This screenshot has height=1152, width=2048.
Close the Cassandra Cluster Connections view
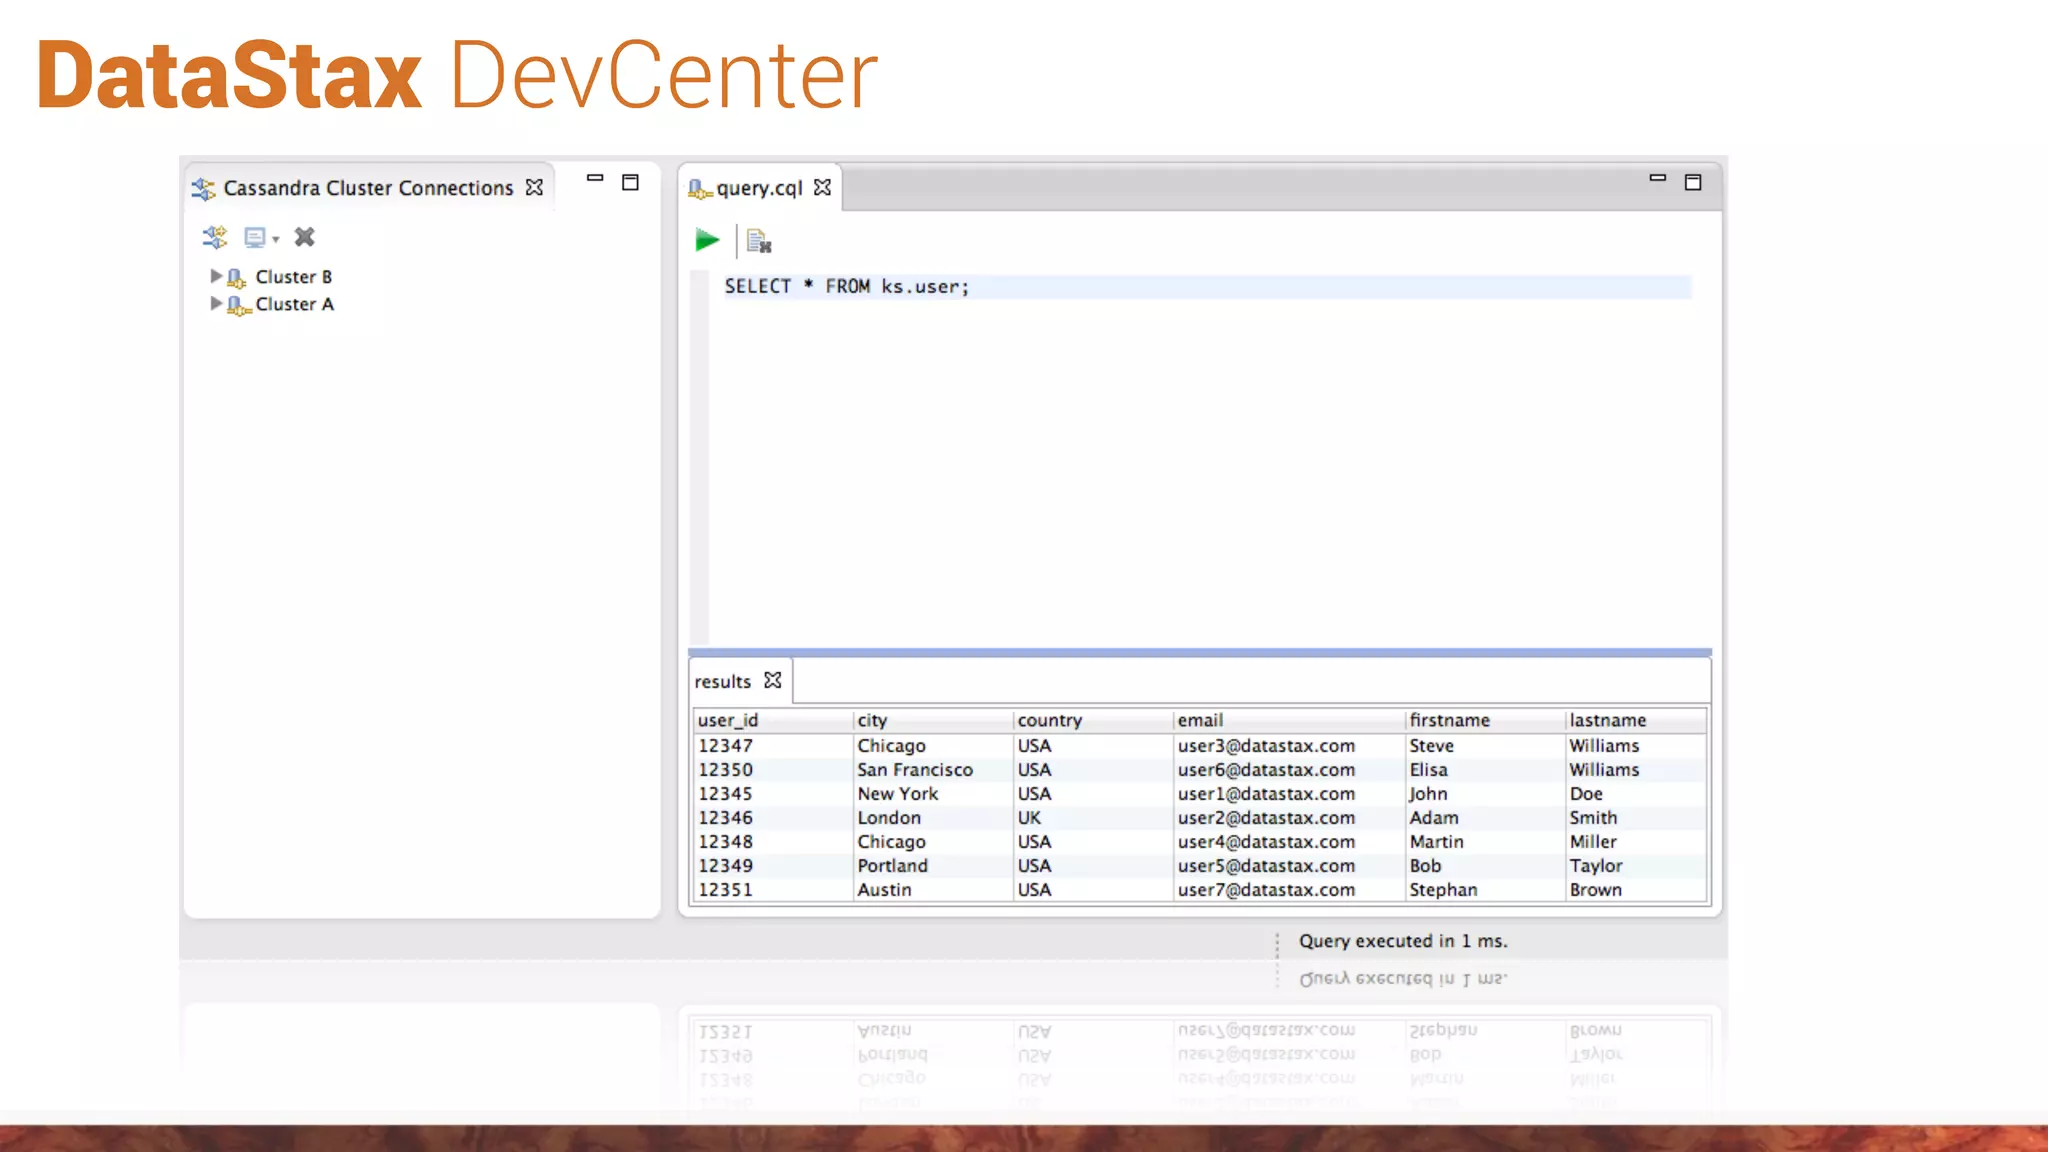coord(534,187)
